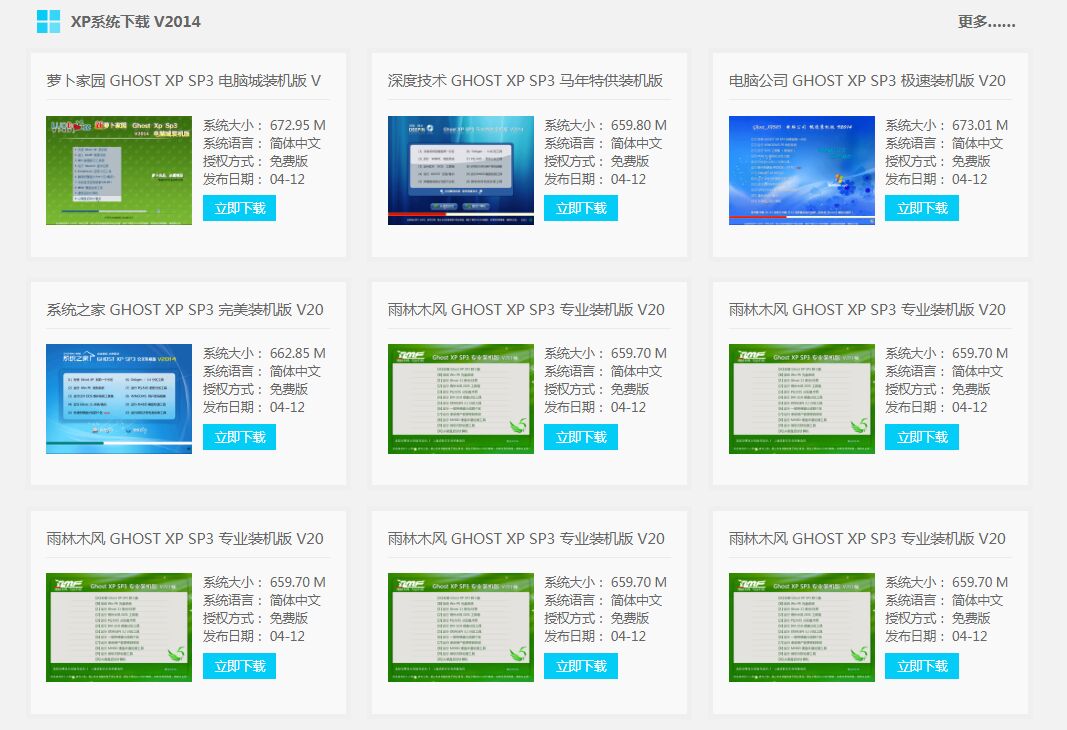View the 系统之家 blue installer thumbnail
This screenshot has height=730, width=1067.
(119, 399)
